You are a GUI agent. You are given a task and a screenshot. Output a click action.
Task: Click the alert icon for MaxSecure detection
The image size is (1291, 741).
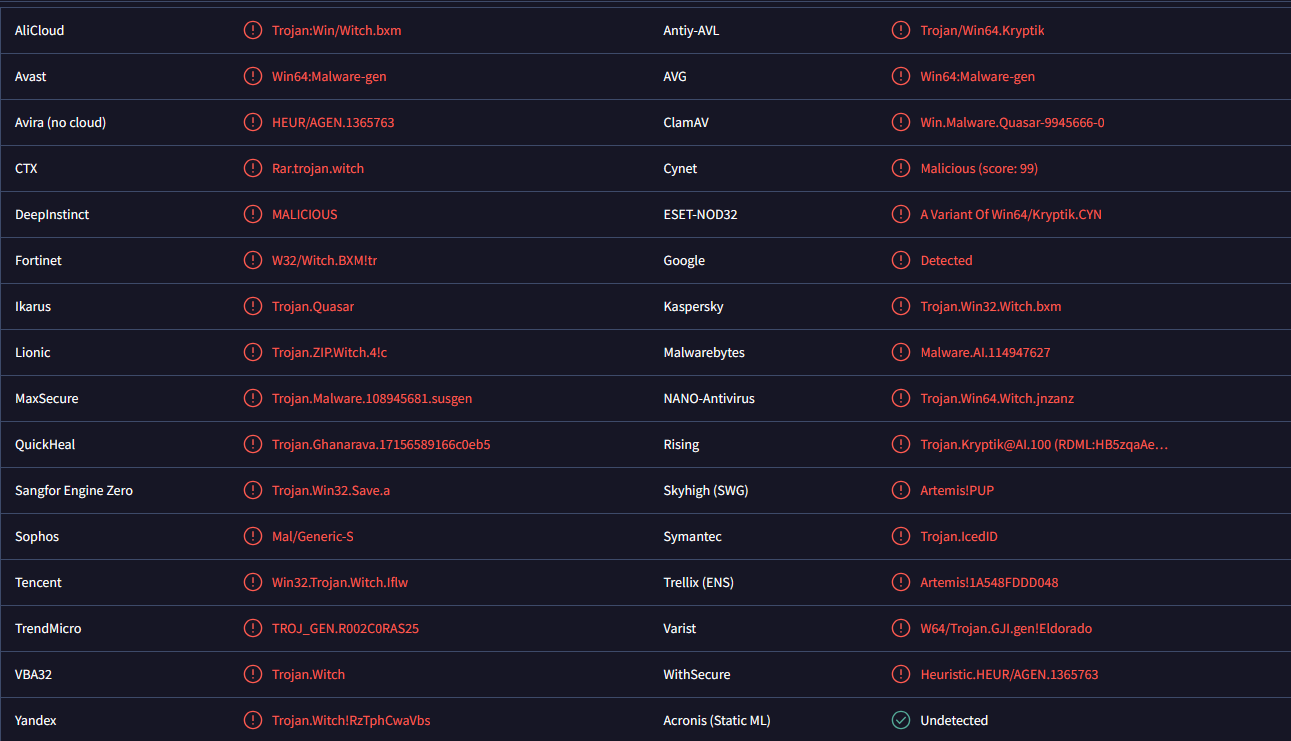coord(253,398)
